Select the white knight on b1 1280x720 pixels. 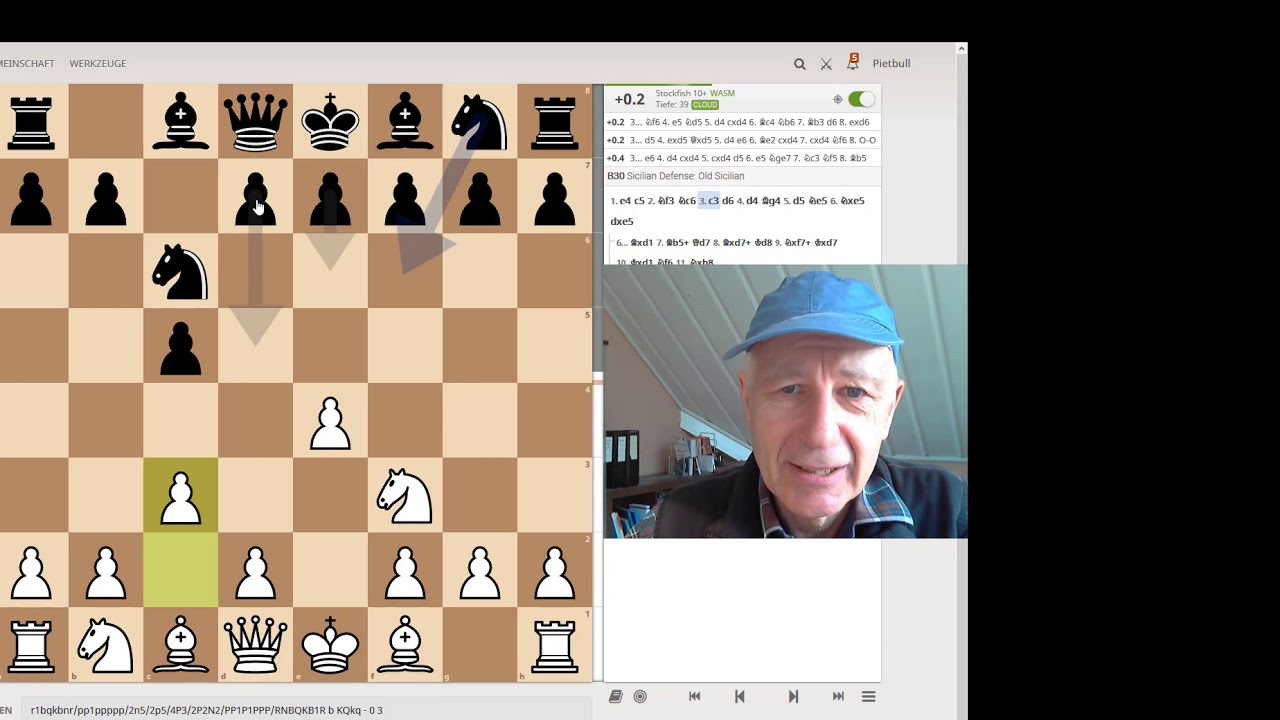coord(106,645)
